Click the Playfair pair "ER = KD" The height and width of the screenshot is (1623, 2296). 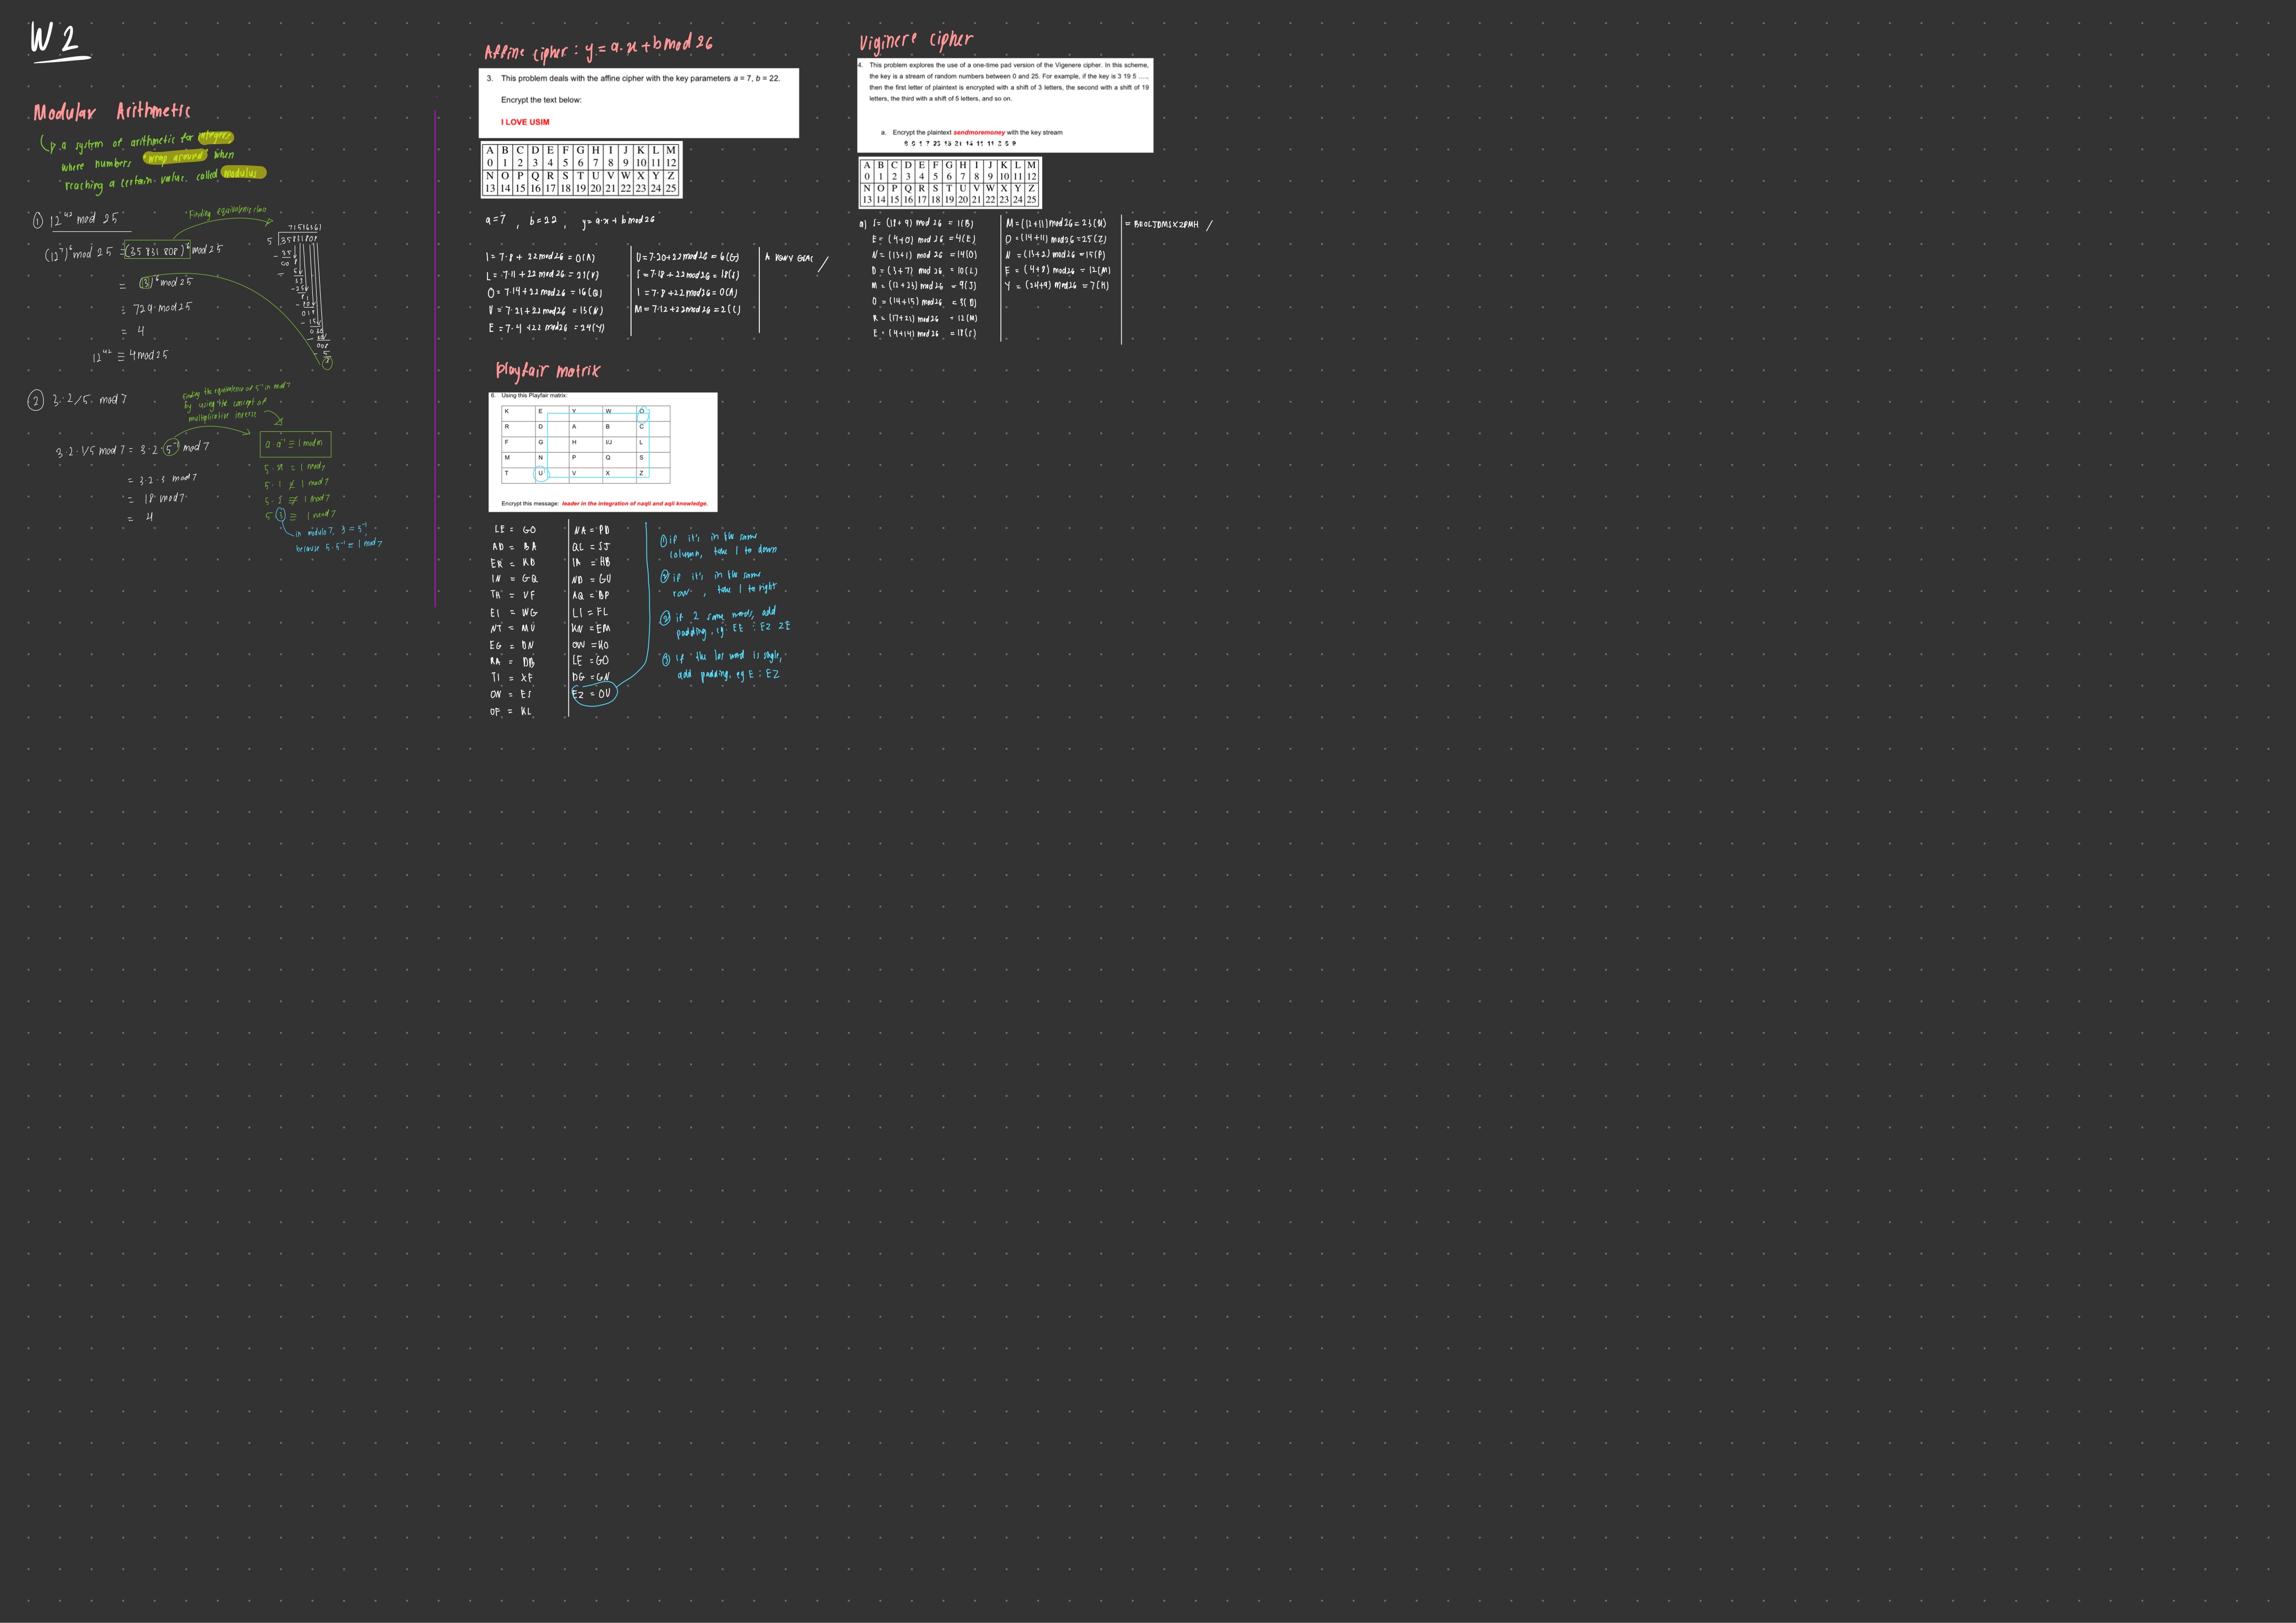click(513, 563)
